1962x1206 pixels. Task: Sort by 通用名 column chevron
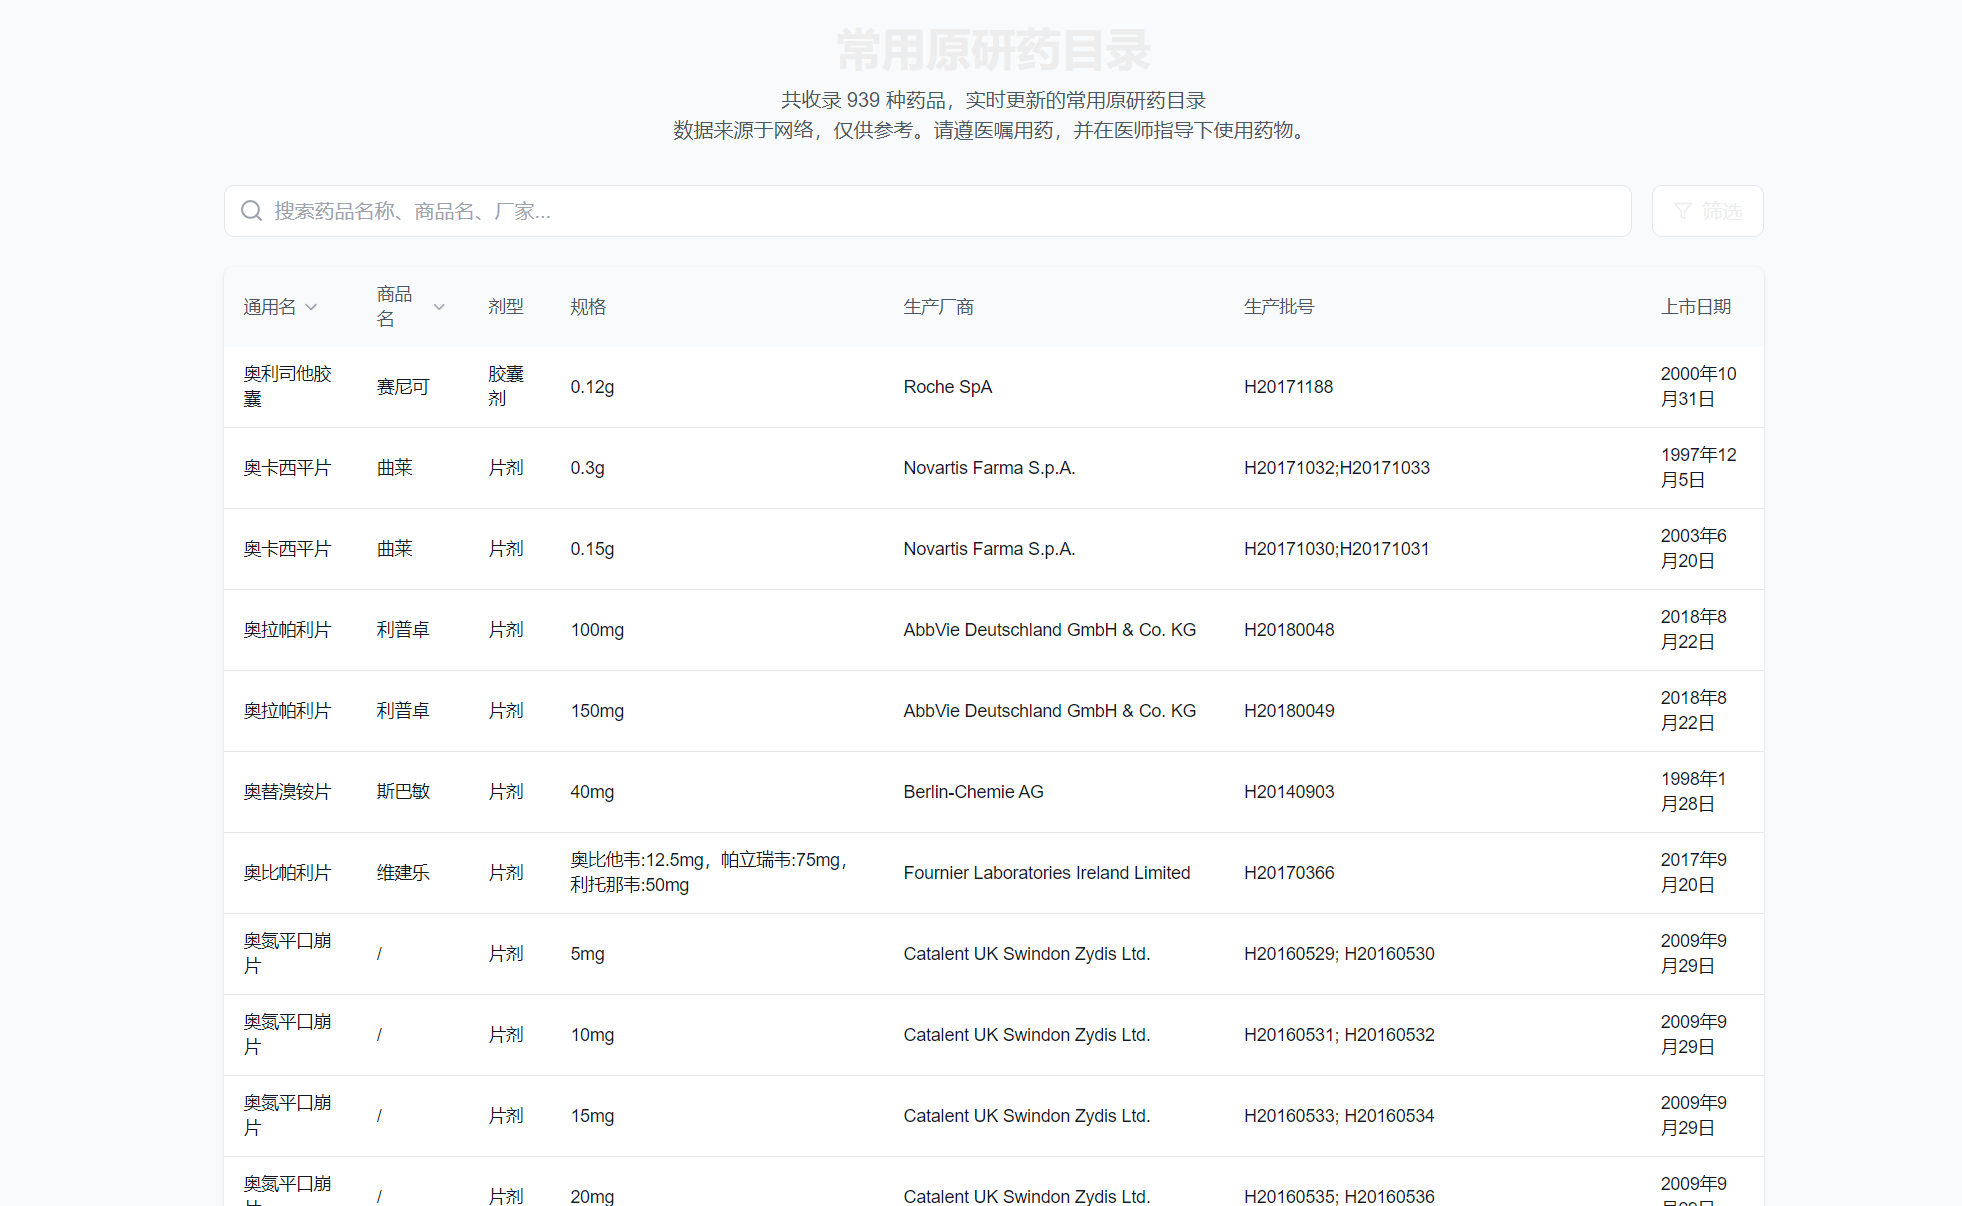pos(311,307)
